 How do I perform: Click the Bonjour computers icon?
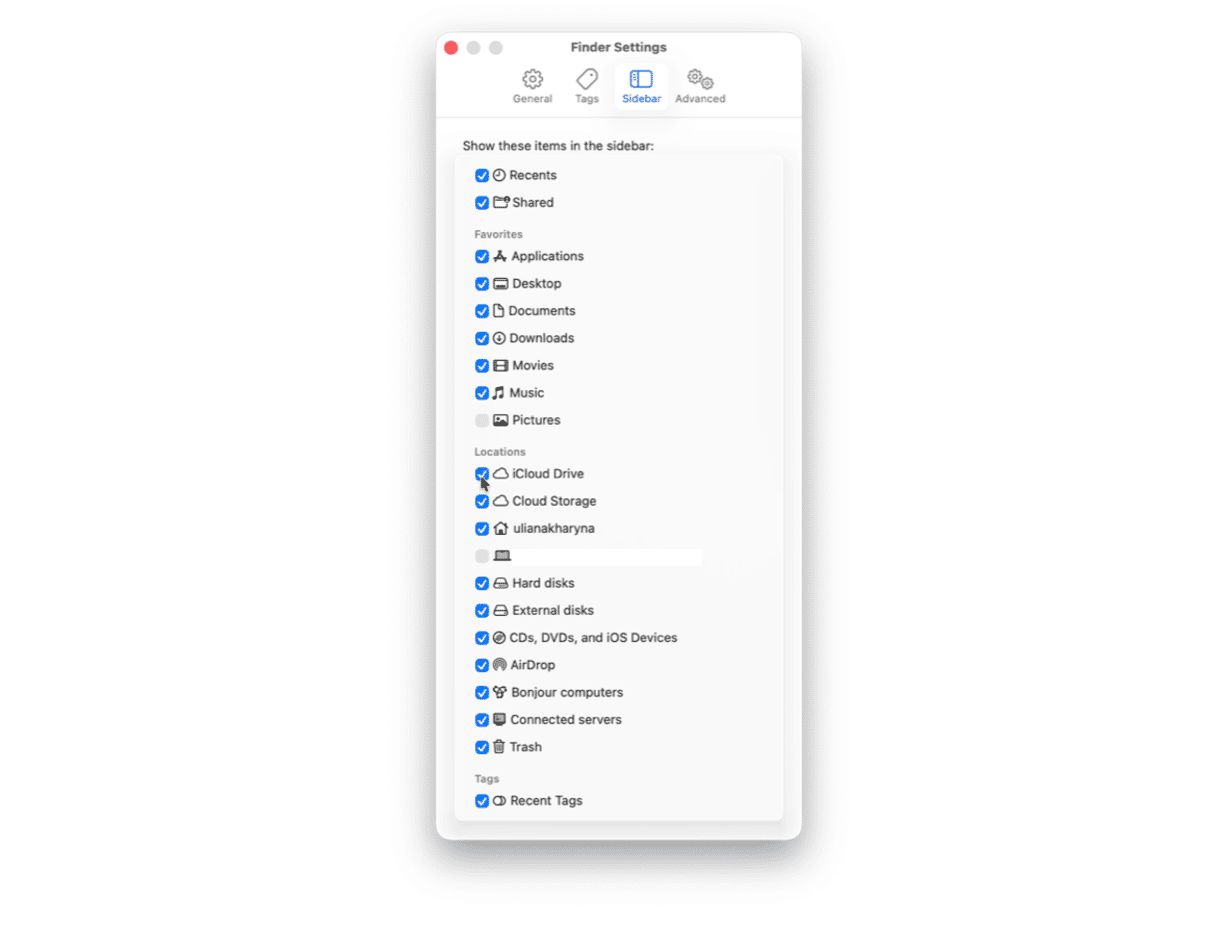pyautogui.click(x=499, y=692)
